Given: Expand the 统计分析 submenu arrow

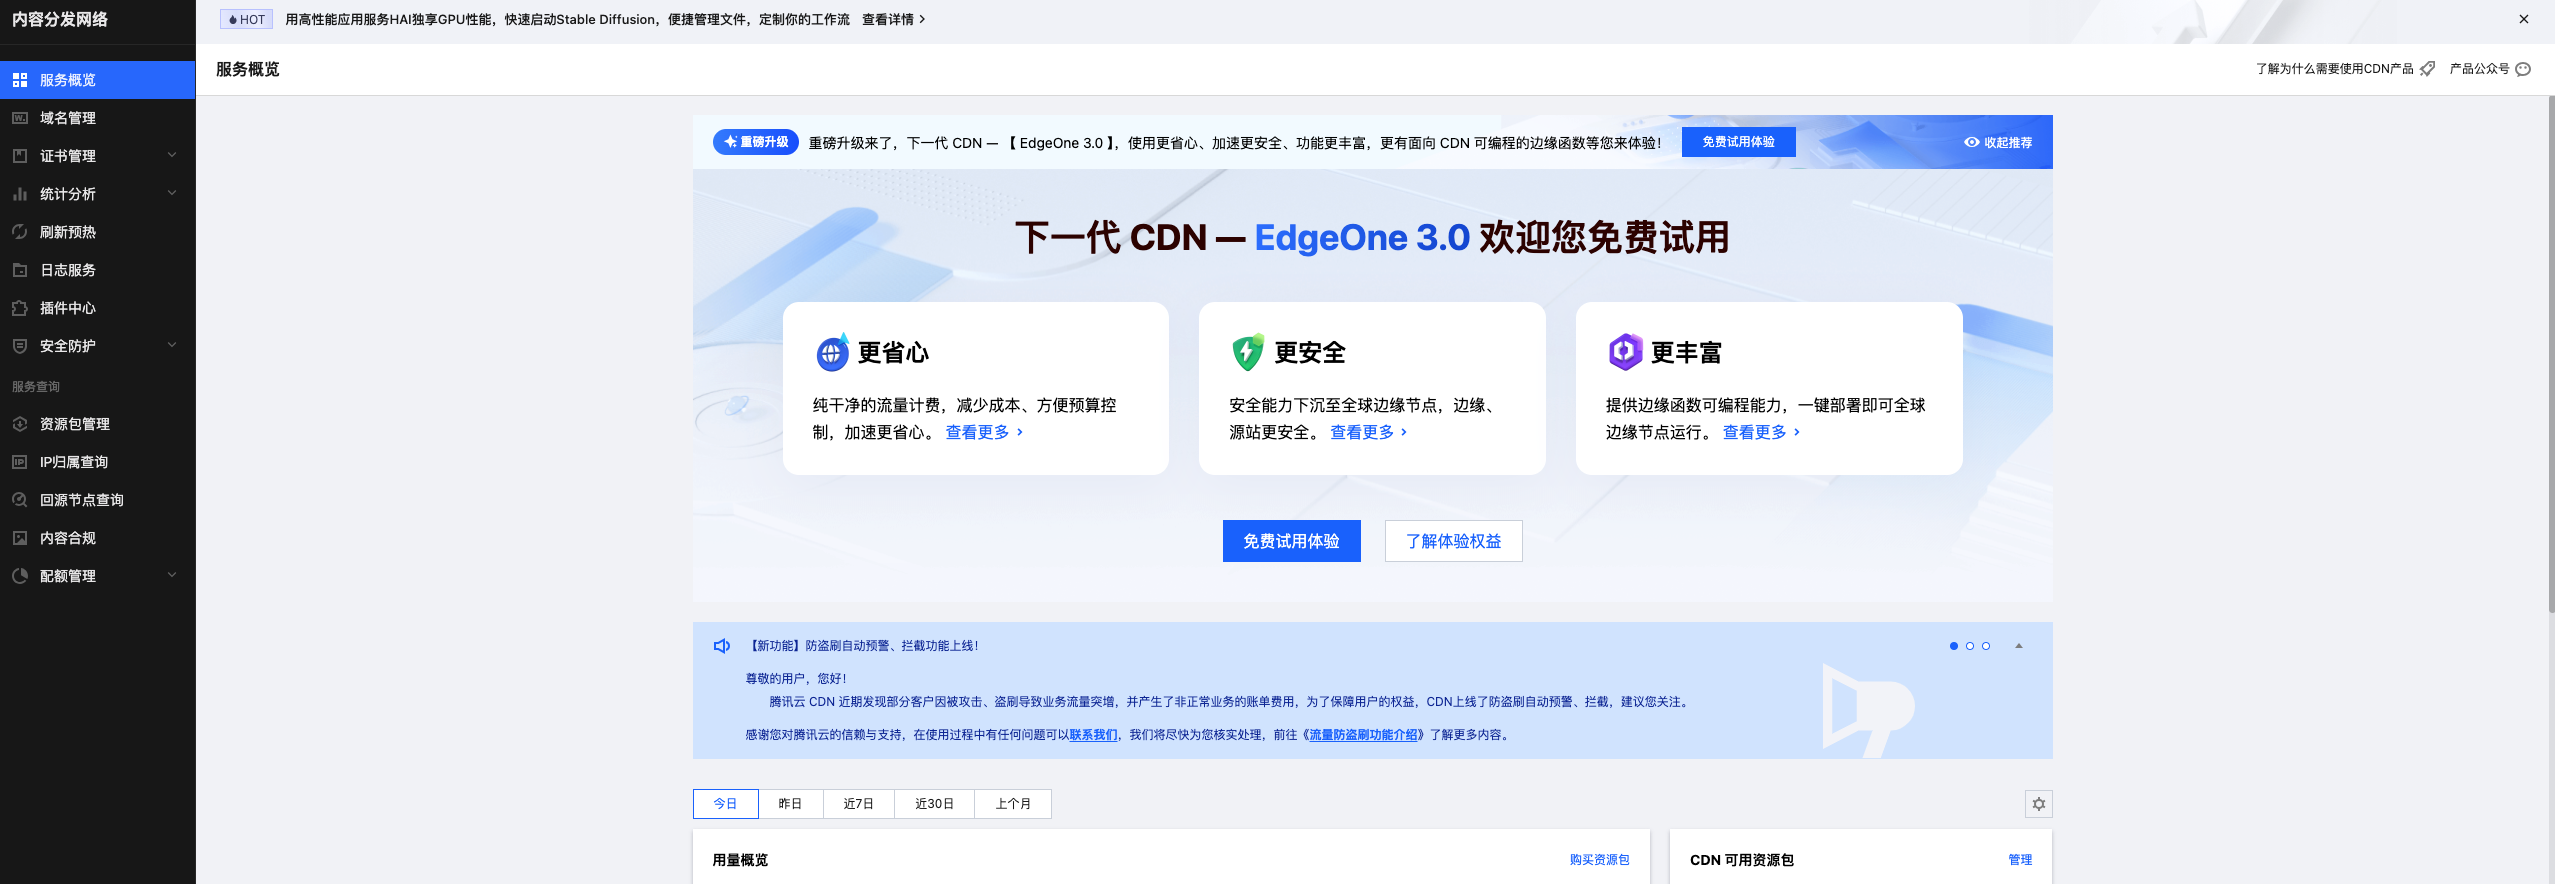Looking at the screenshot, I should pyautogui.click(x=172, y=193).
